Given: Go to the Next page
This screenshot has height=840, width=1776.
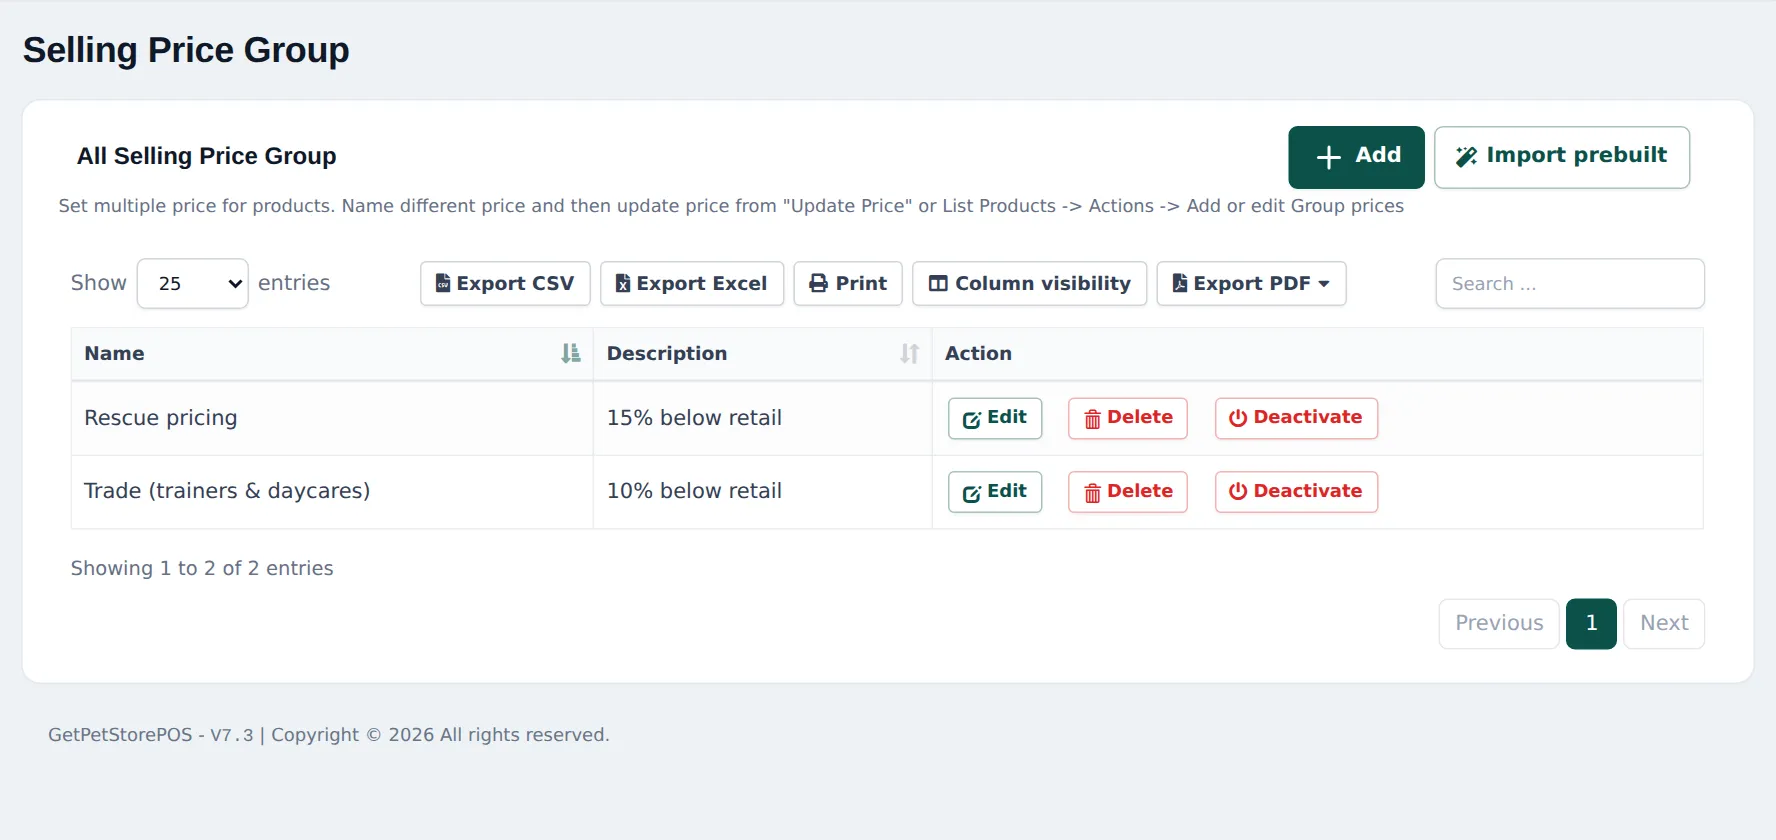Looking at the screenshot, I should (1664, 624).
